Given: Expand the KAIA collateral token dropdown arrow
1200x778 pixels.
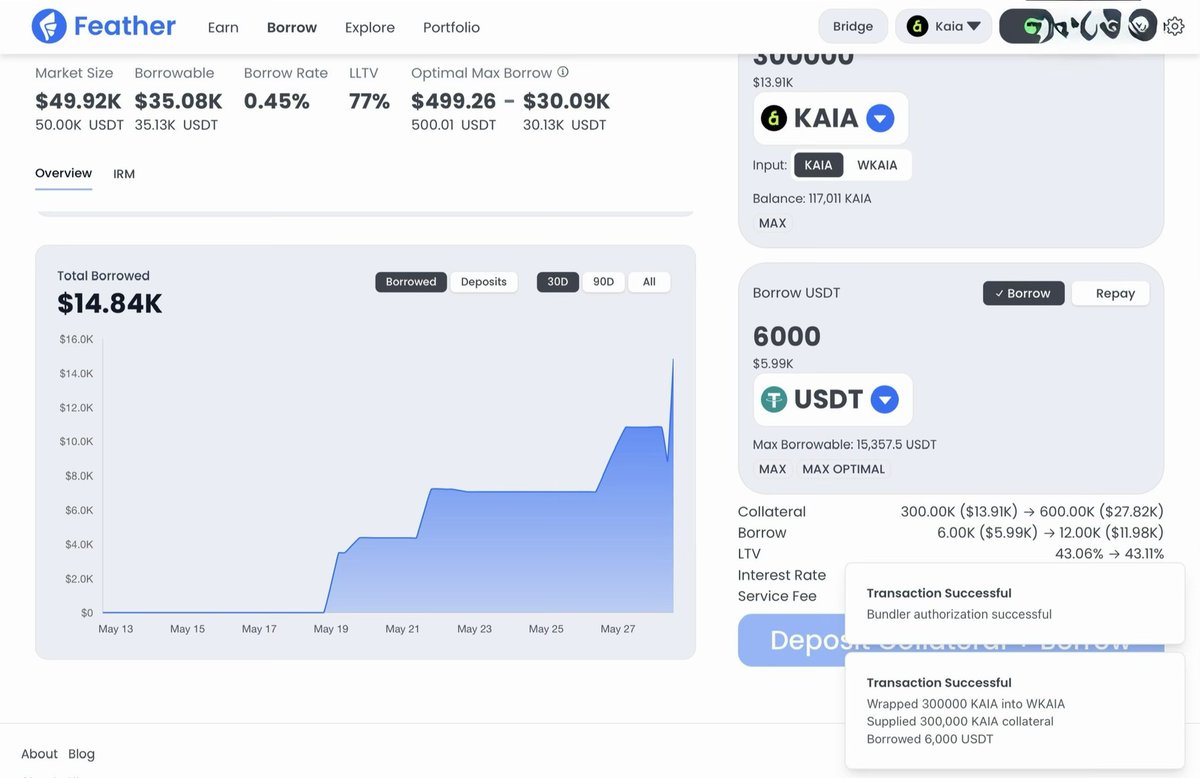Looking at the screenshot, I should tap(880, 118).
